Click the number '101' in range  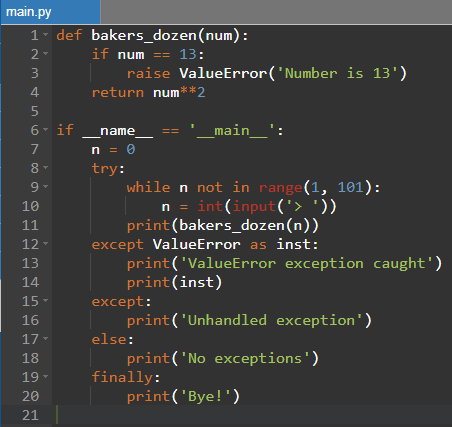[350, 187]
